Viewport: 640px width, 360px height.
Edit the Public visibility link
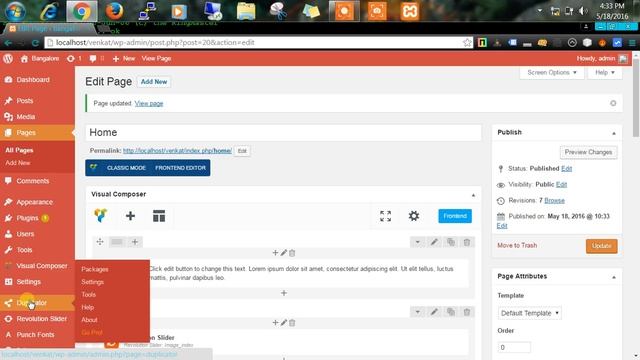point(562,184)
